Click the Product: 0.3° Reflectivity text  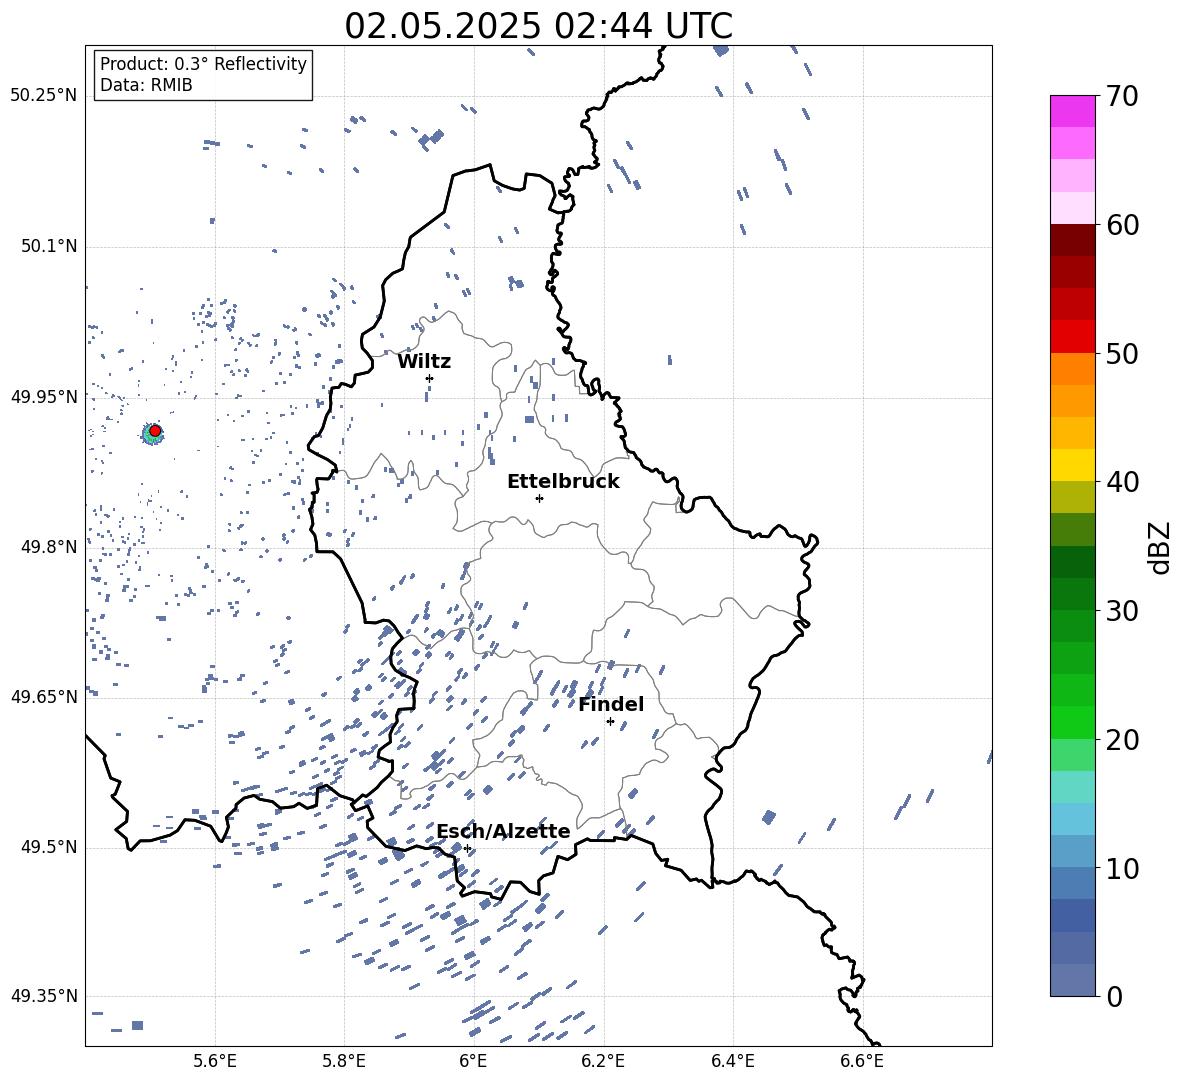203,64
